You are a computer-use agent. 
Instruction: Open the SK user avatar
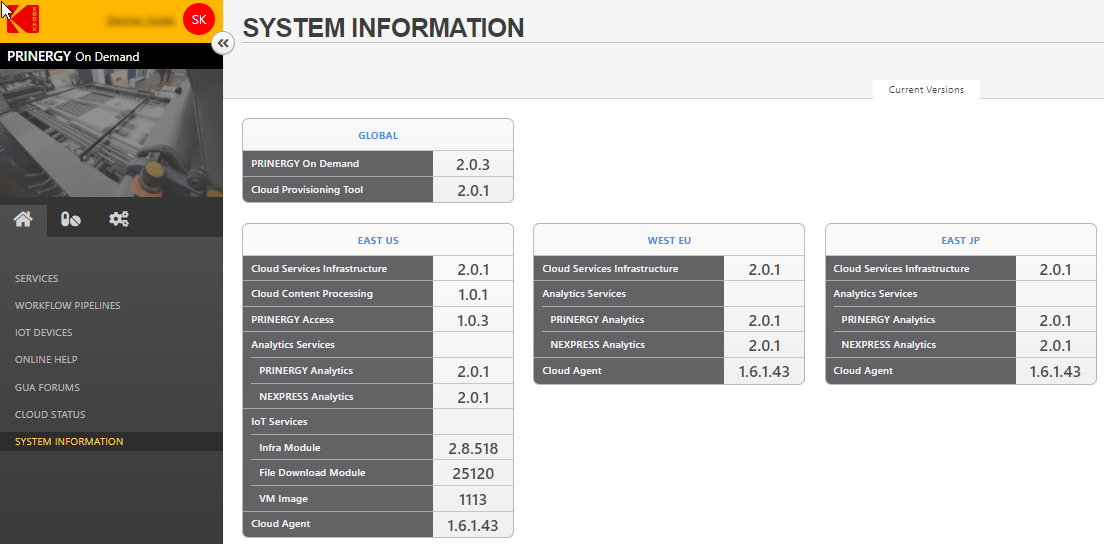pyautogui.click(x=199, y=20)
